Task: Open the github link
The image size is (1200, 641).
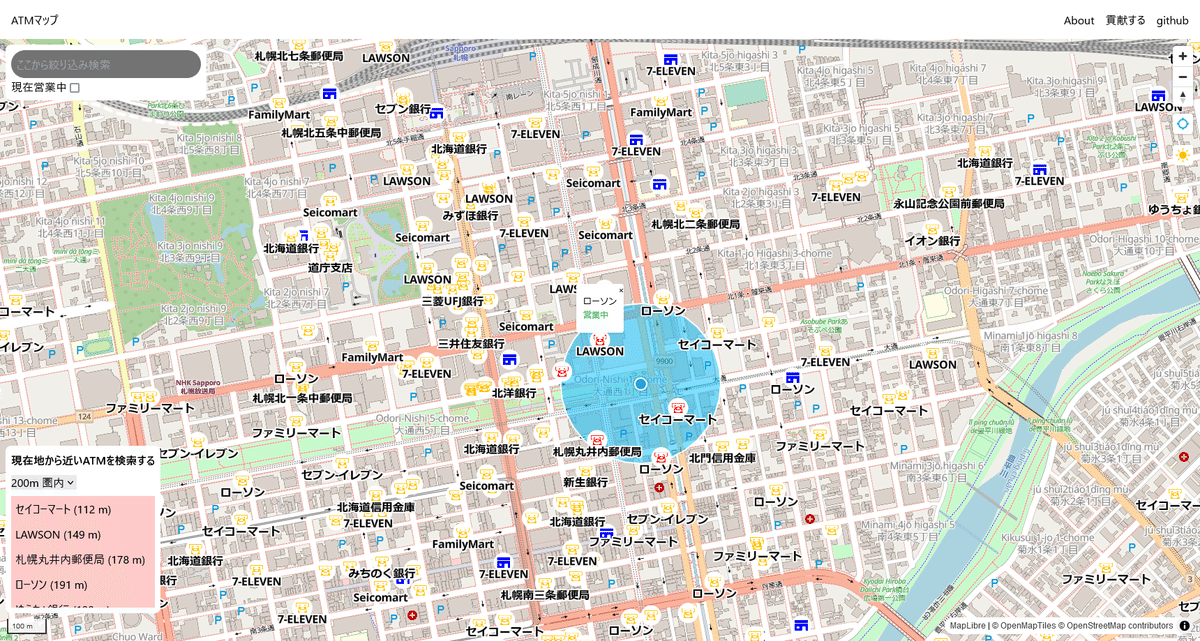Action: point(1173,20)
